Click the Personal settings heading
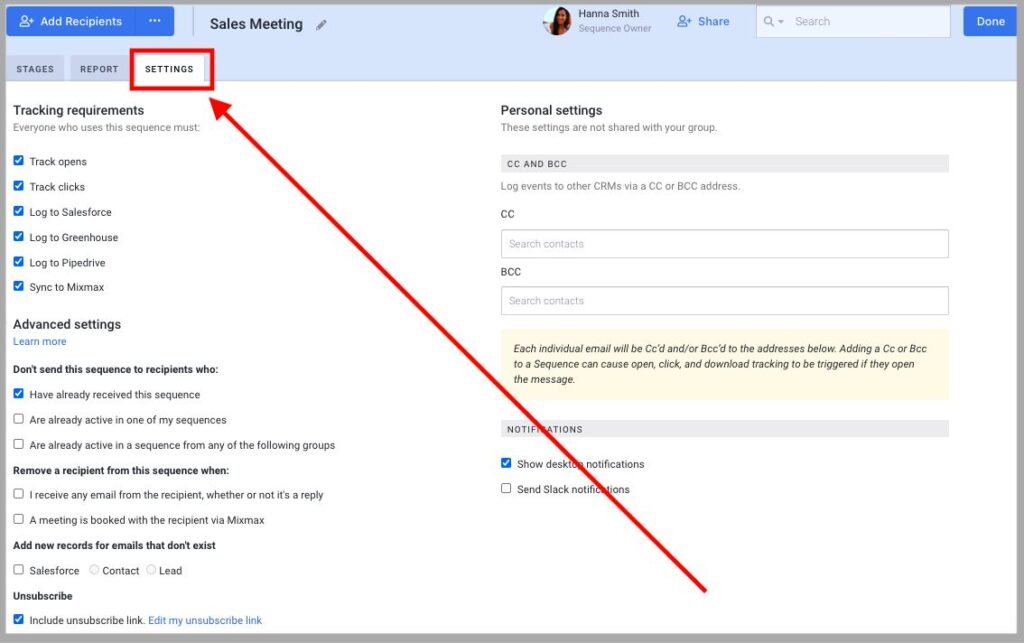Viewport: 1024px width, 643px height. tap(551, 110)
